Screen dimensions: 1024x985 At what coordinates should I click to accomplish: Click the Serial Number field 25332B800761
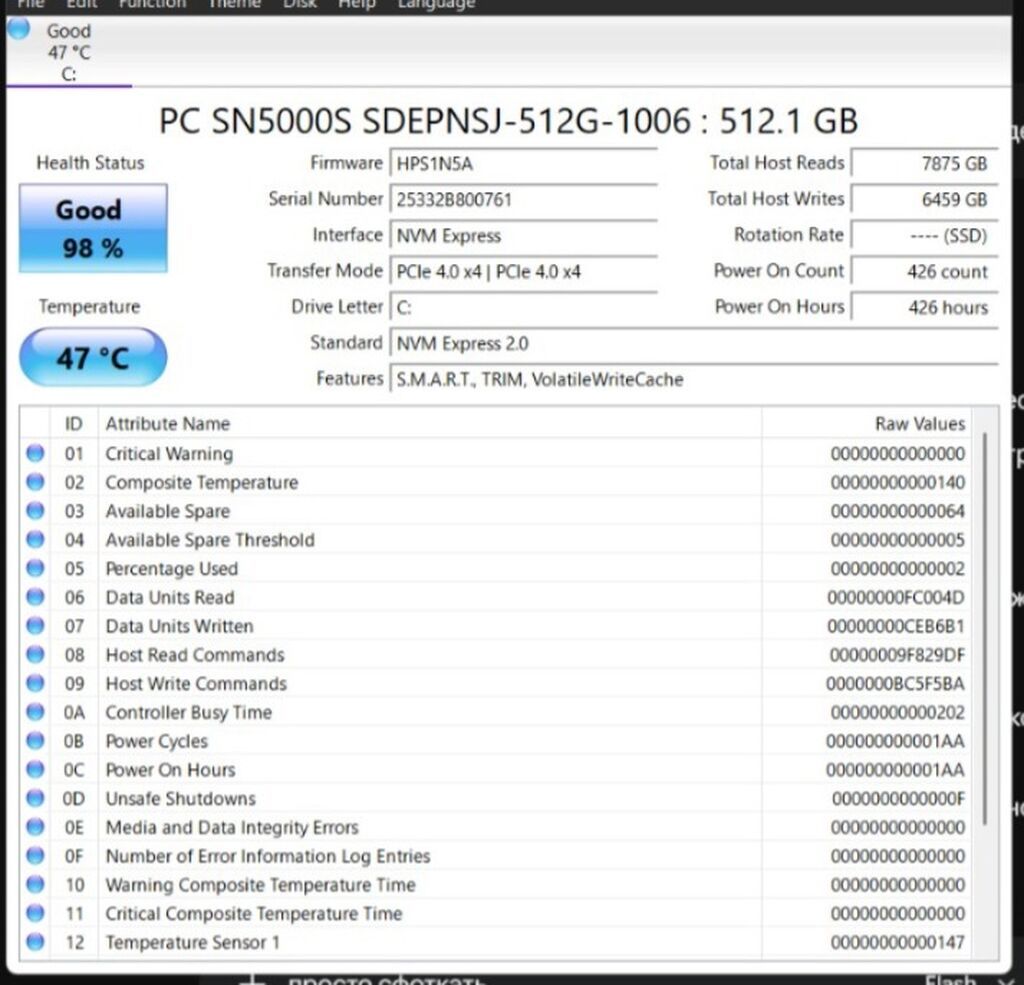(x=523, y=199)
